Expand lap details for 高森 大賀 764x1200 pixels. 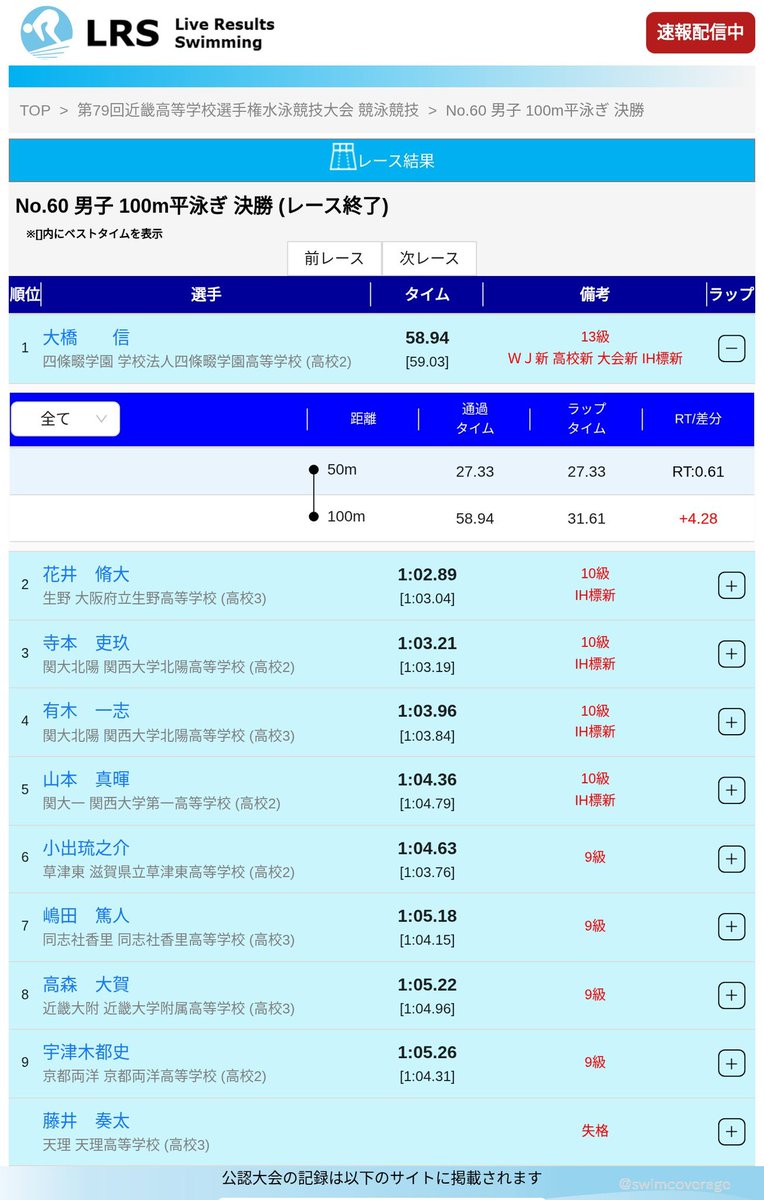pos(731,996)
